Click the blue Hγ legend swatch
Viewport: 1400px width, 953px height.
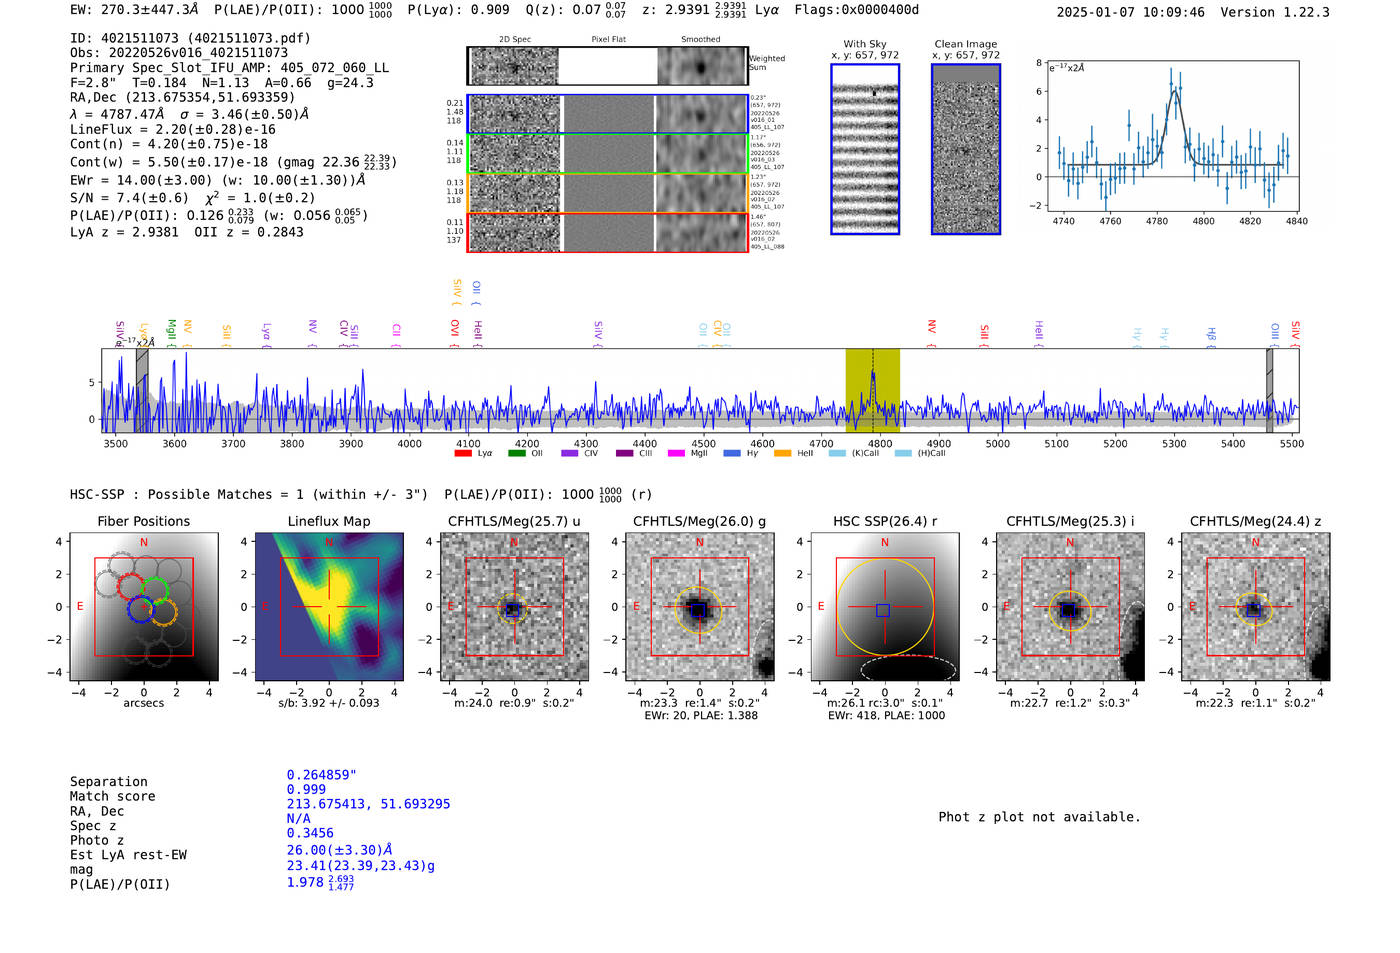(x=732, y=453)
